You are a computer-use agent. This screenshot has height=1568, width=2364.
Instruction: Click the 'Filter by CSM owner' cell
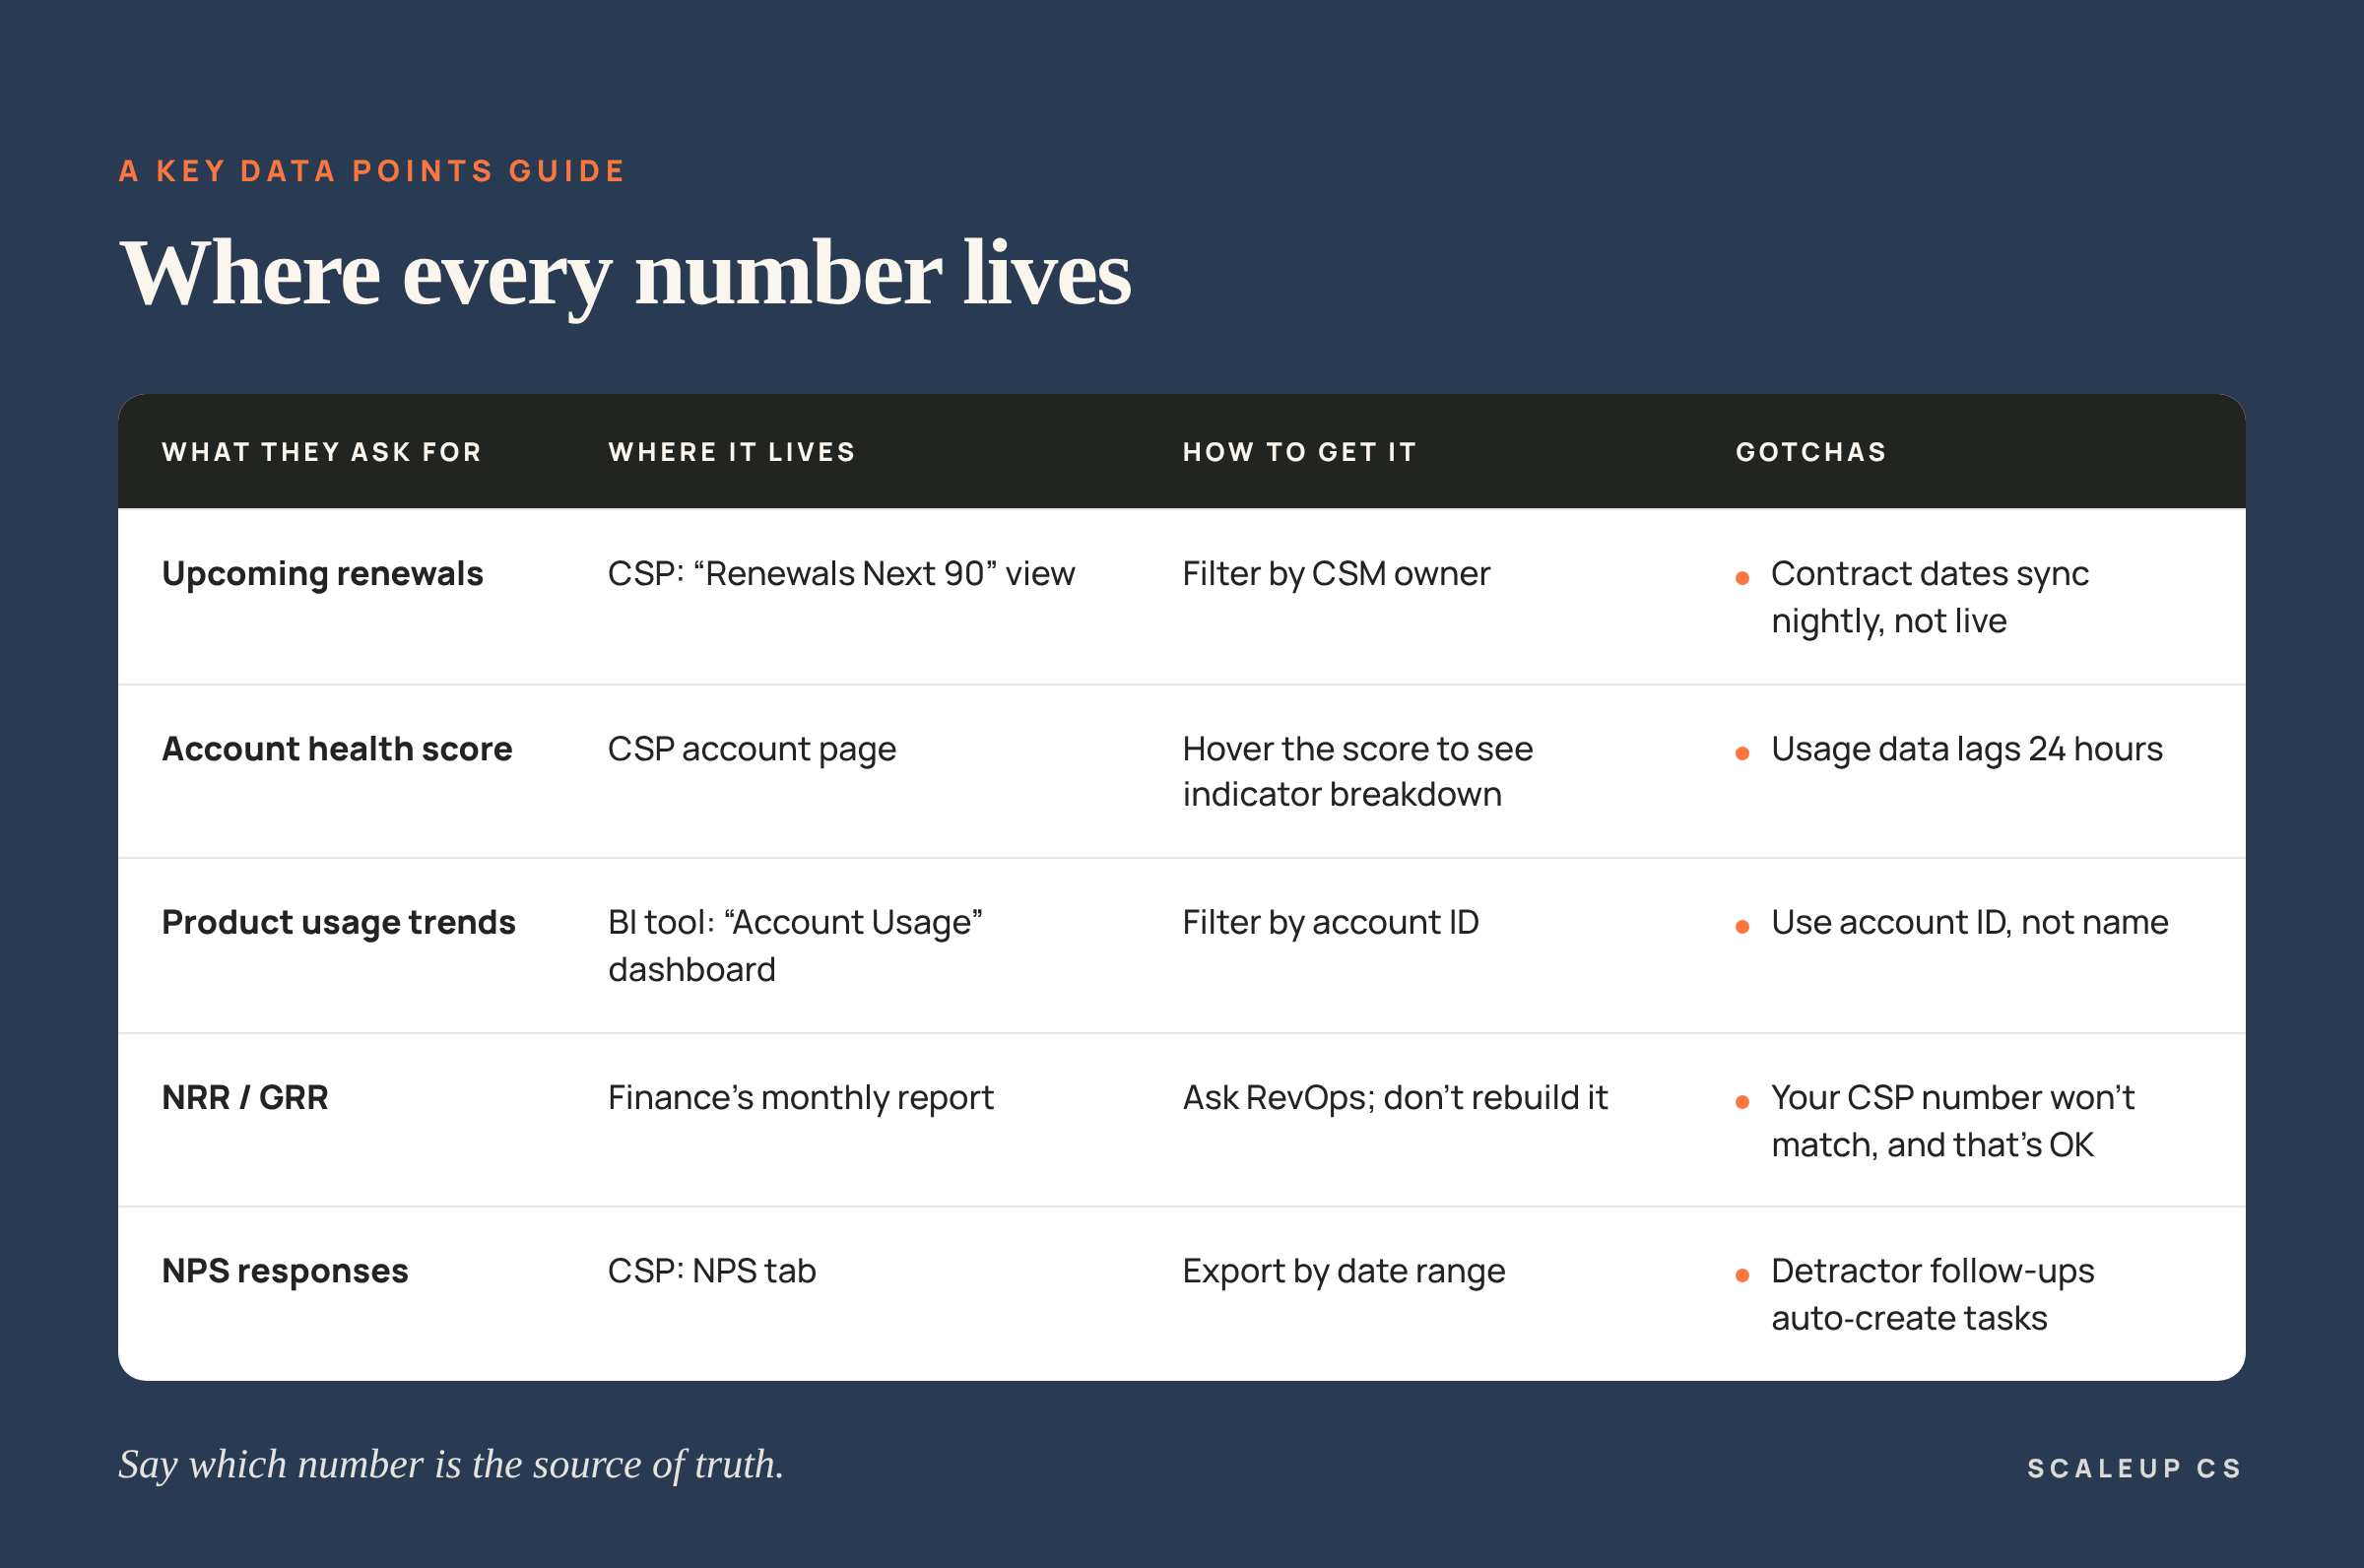(x=1336, y=574)
